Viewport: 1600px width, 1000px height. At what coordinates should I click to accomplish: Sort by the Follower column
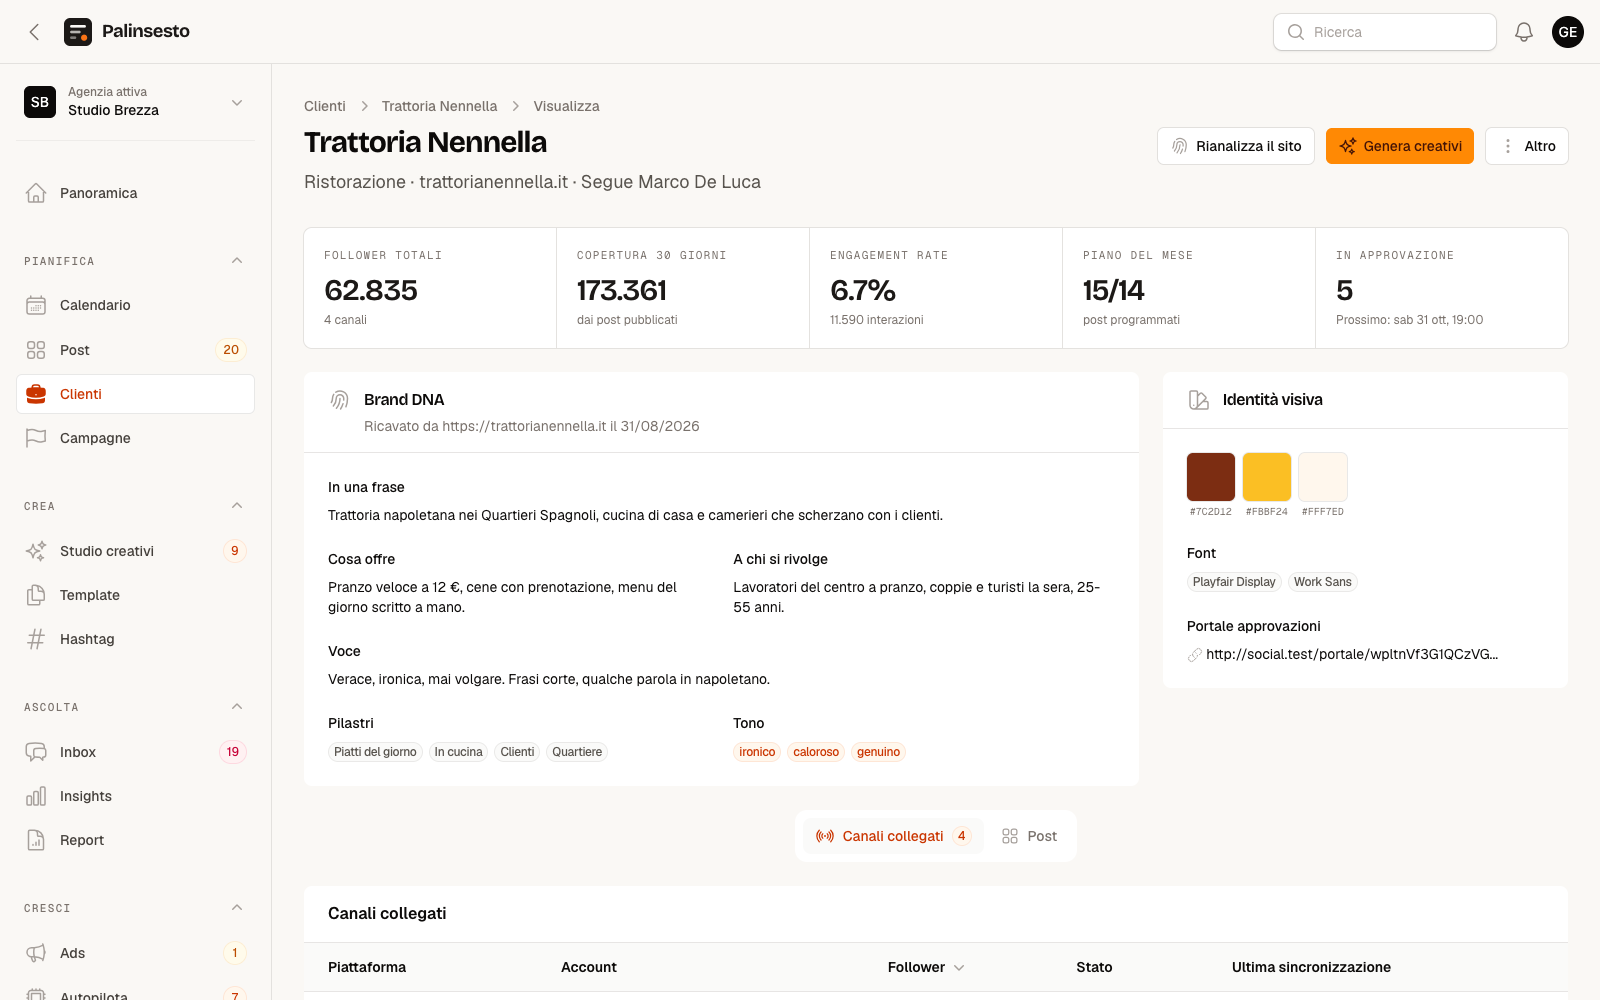pyautogui.click(x=925, y=967)
